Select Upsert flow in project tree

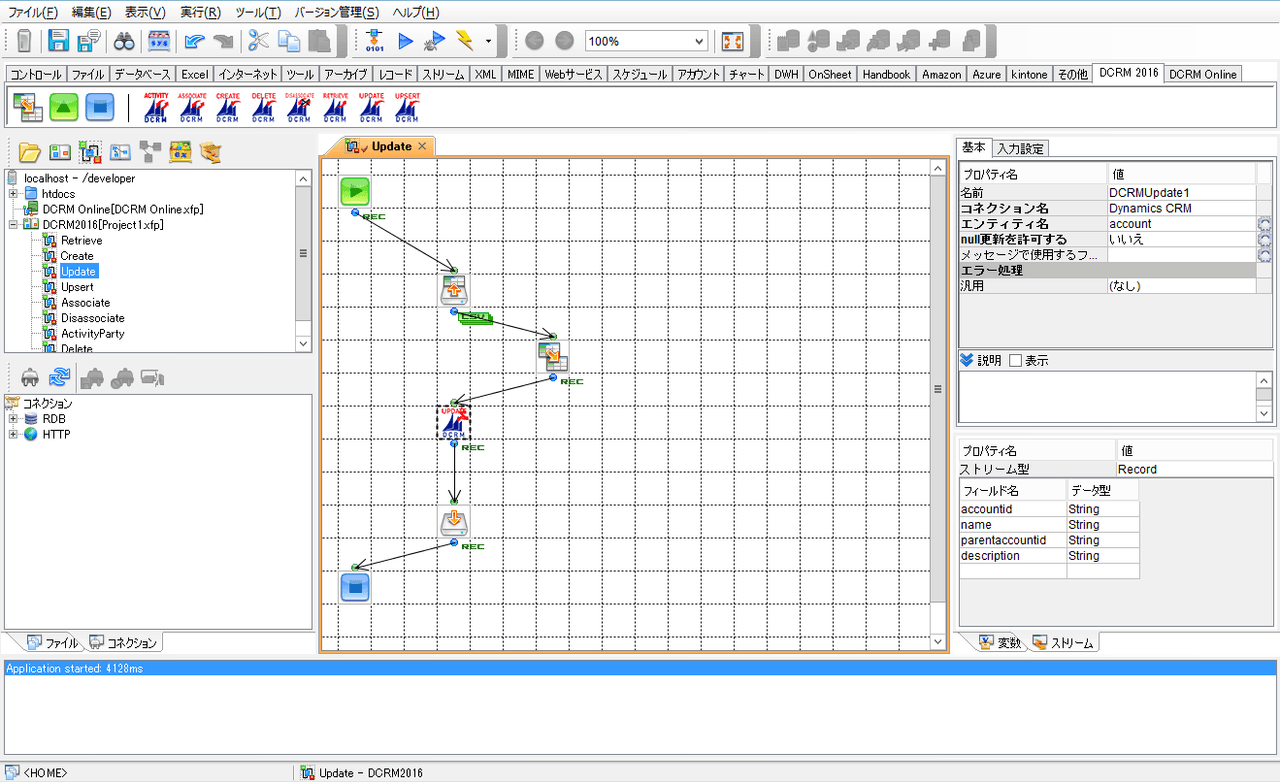(x=77, y=287)
